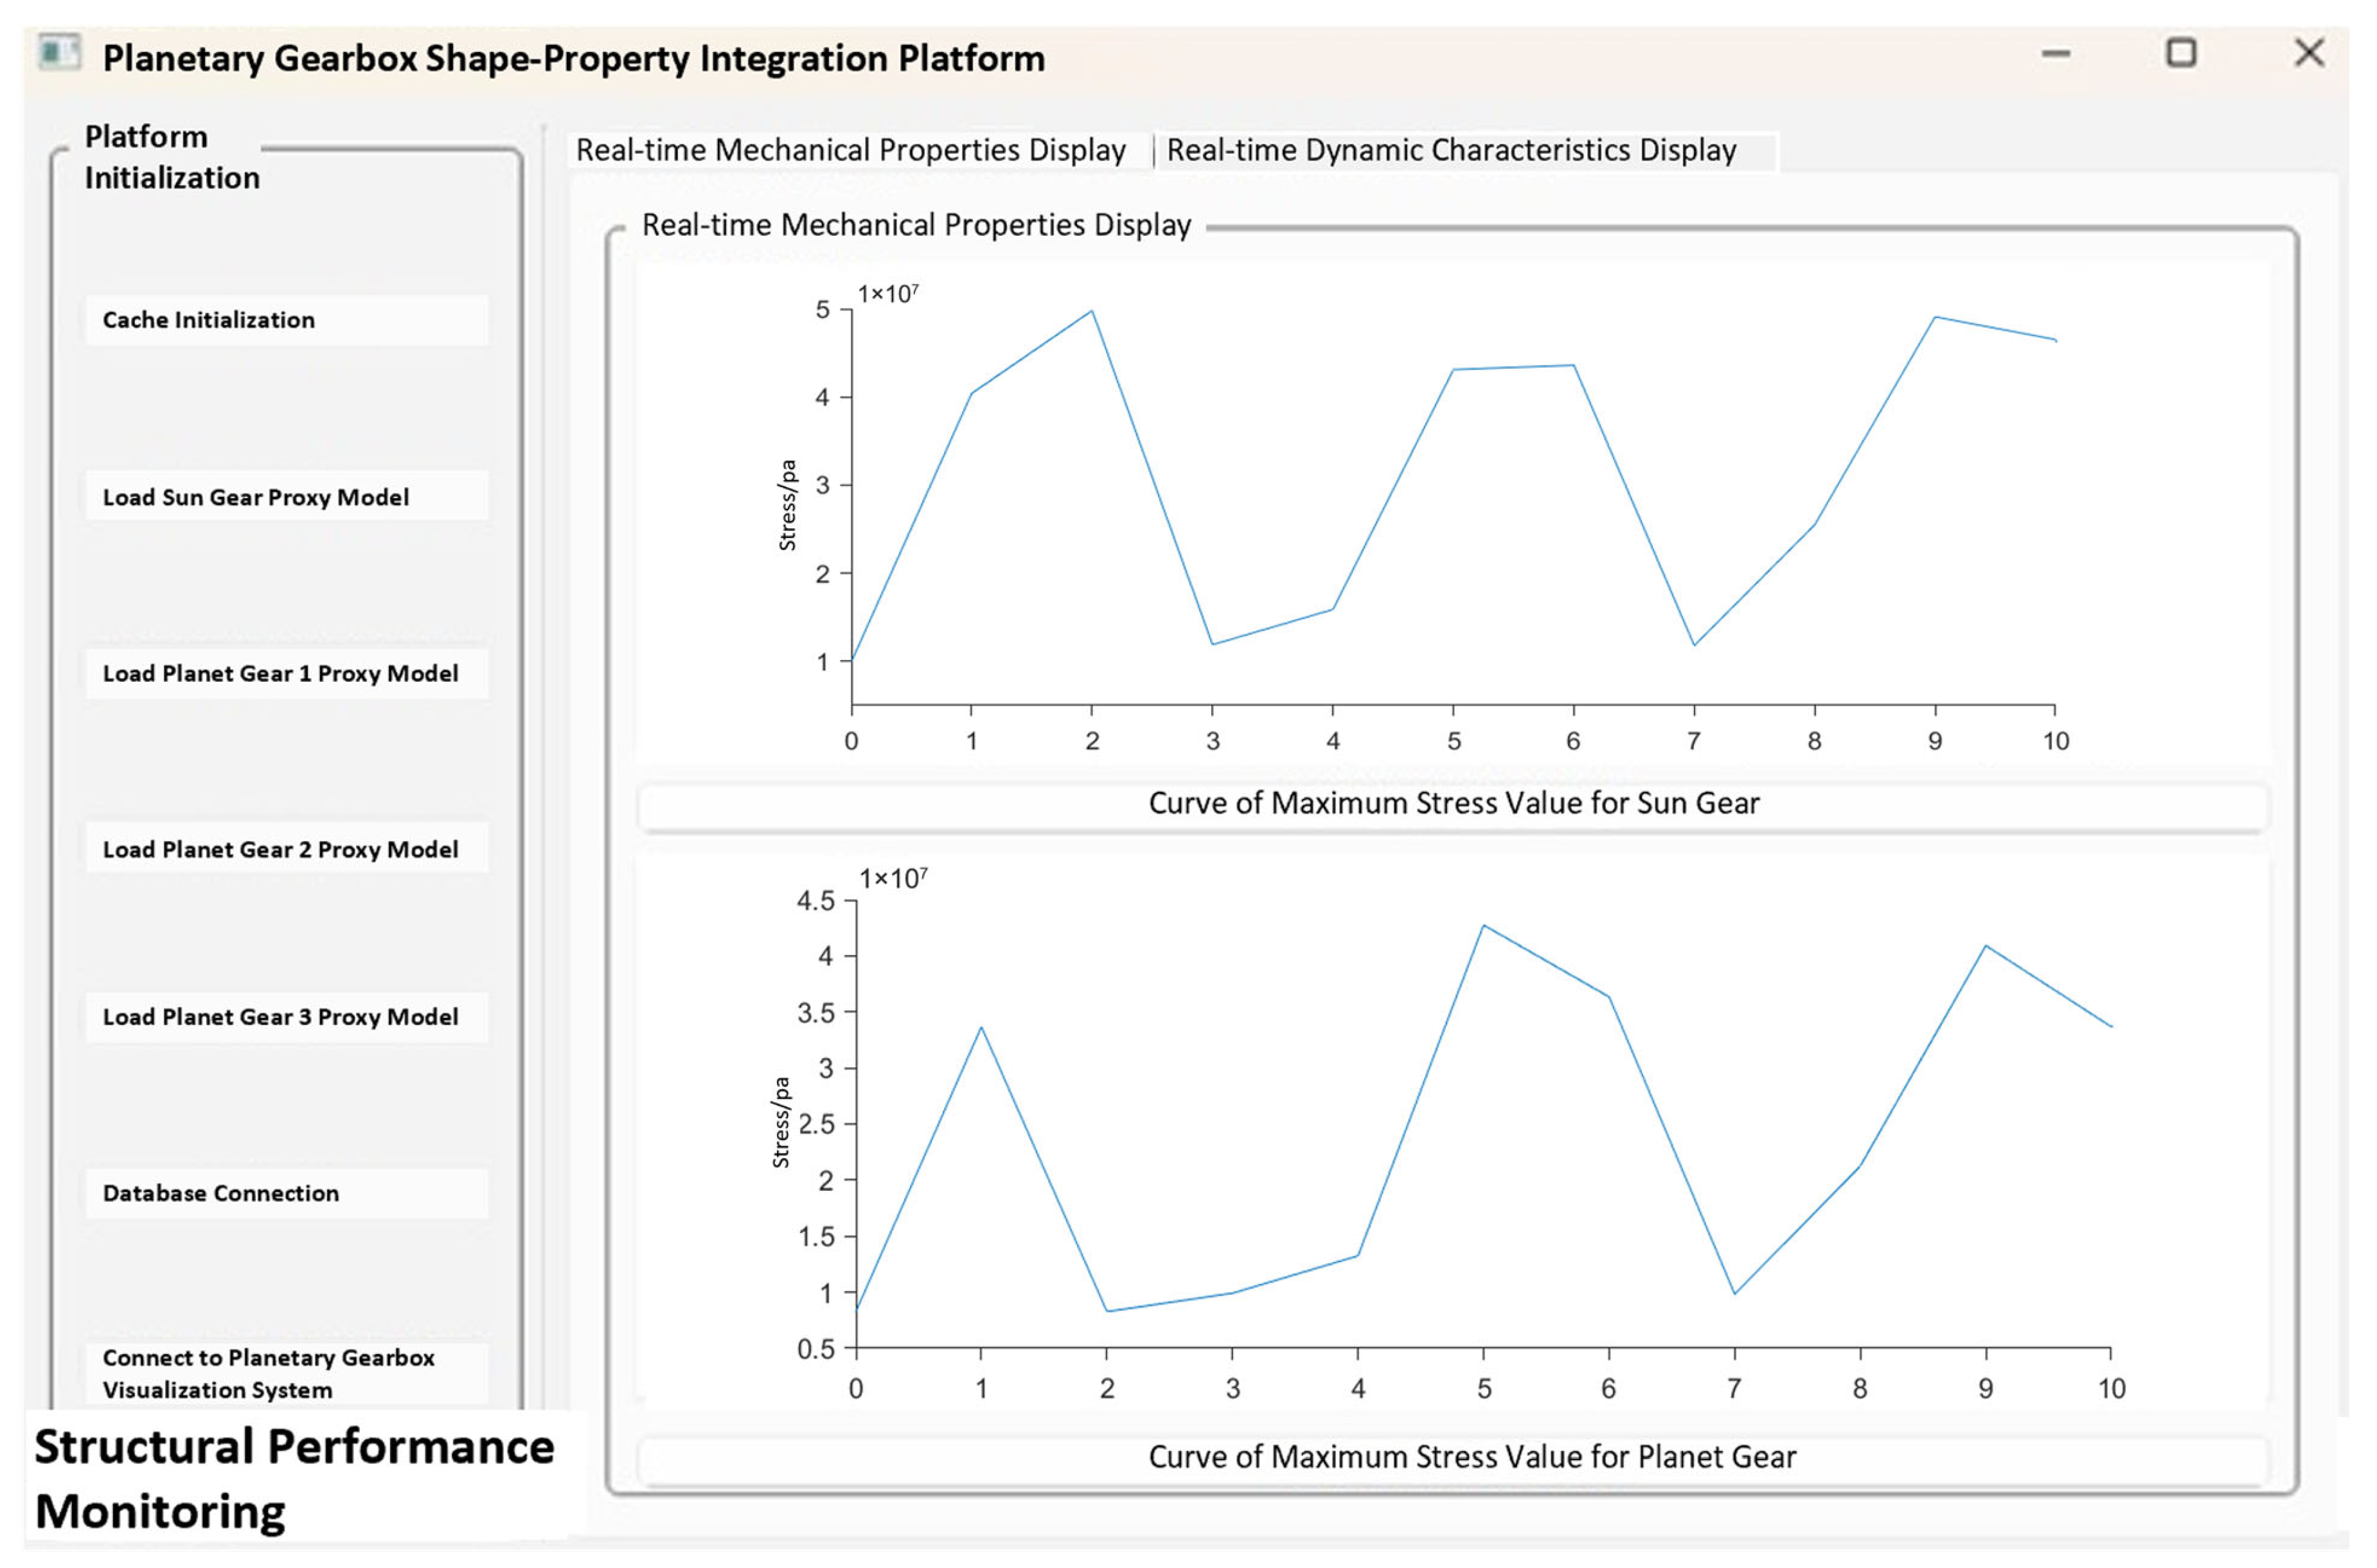Load Planet Gear 2 Proxy Model
The width and height of the screenshot is (2377, 1568).
click(x=287, y=849)
